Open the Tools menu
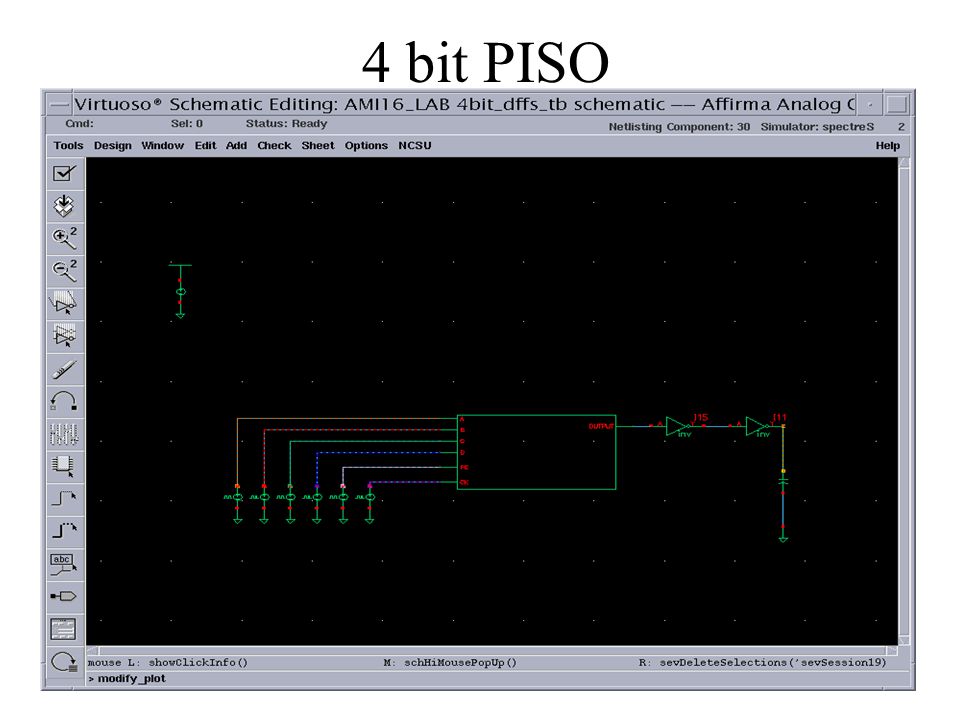Viewport: 960px width, 720px height. 68,146
